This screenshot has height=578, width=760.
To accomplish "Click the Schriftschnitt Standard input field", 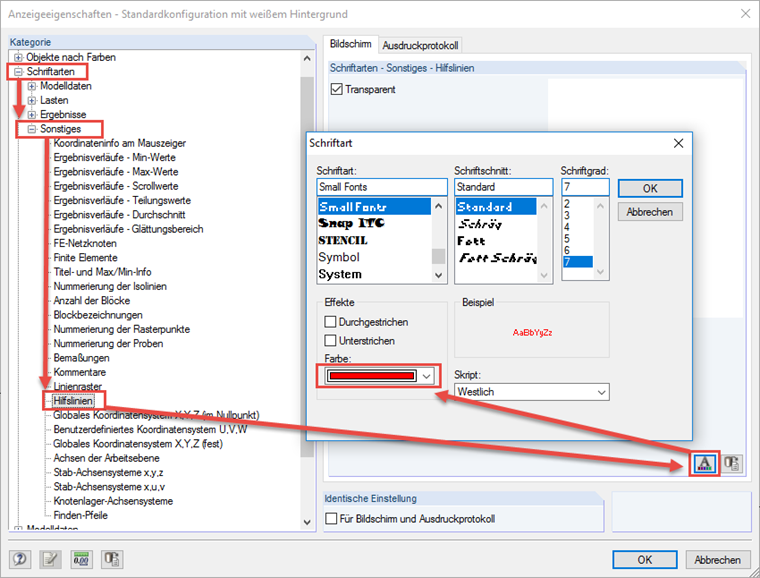I will (503, 187).
